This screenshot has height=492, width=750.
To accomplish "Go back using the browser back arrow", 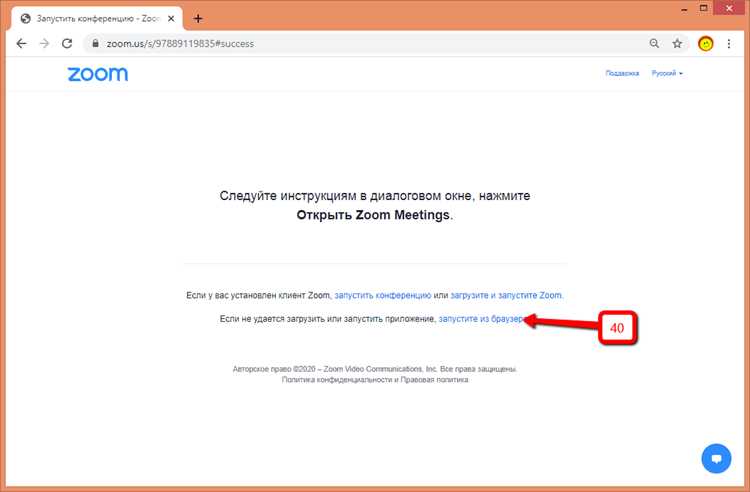I will tap(22, 44).
